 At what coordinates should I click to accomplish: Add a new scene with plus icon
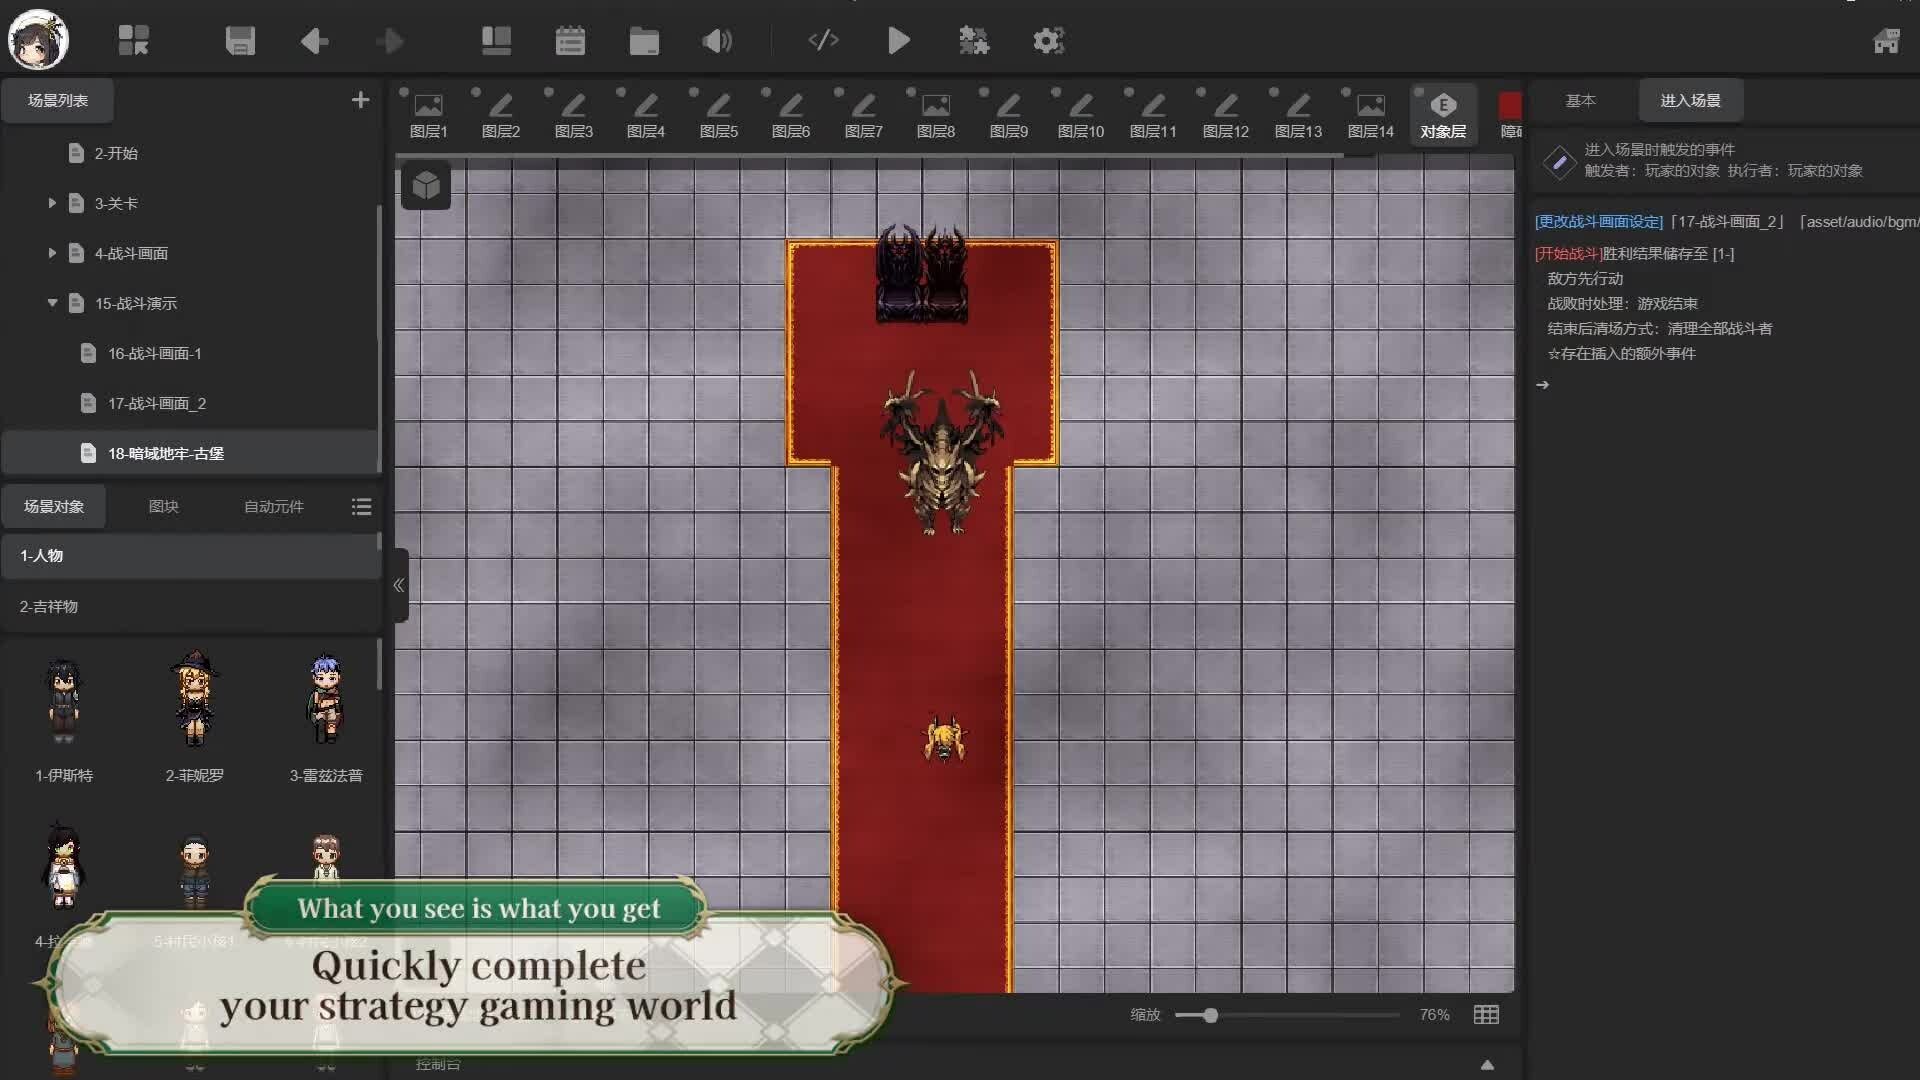(x=360, y=100)
